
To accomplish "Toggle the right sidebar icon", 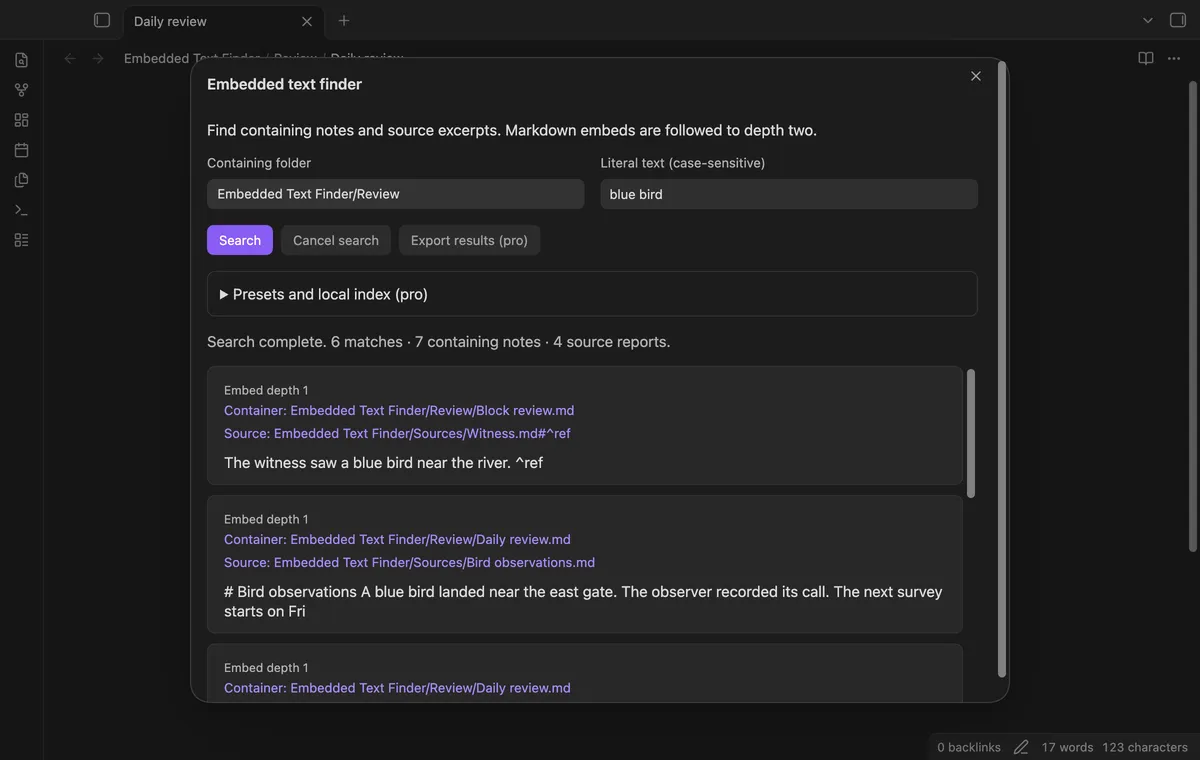I will tap(1178, 20).
